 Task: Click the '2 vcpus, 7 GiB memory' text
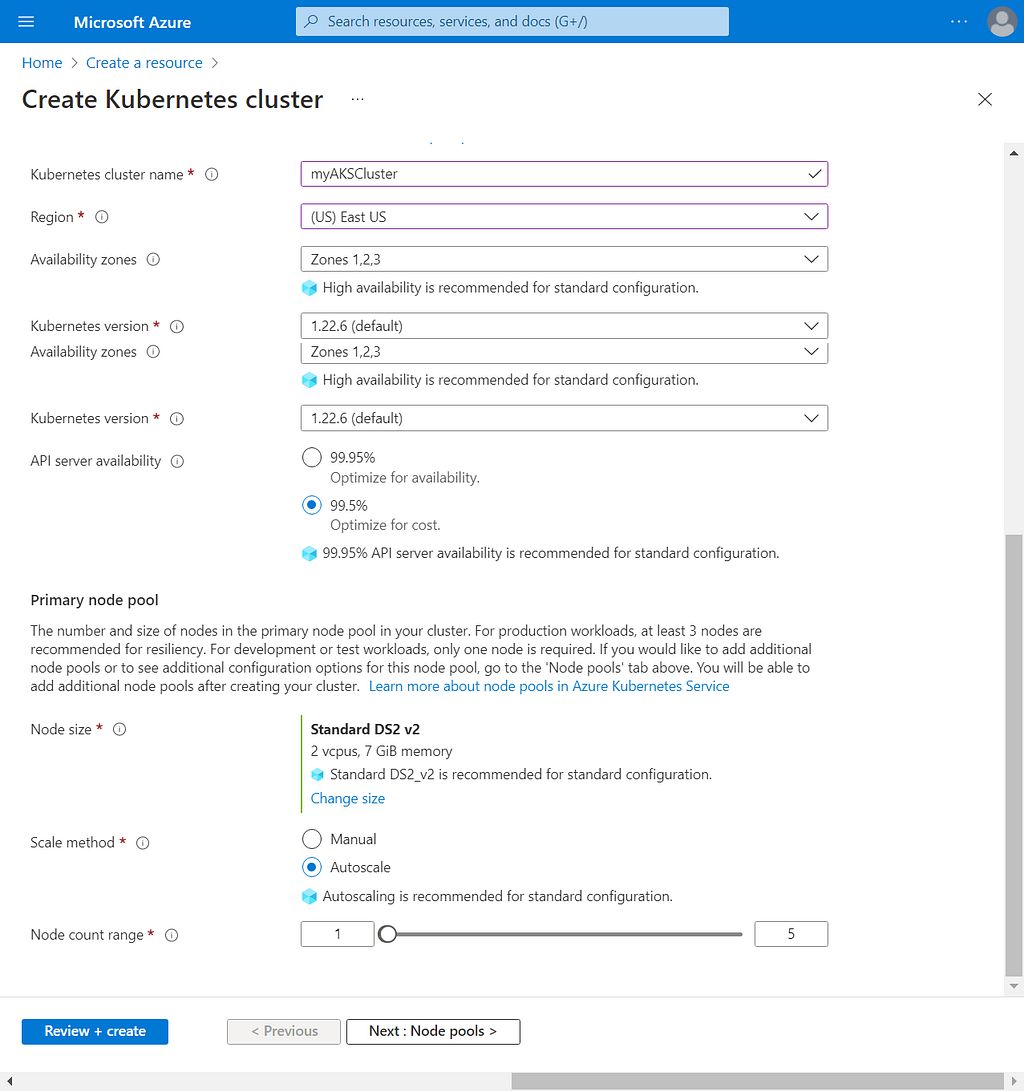[x=381, y=751]
